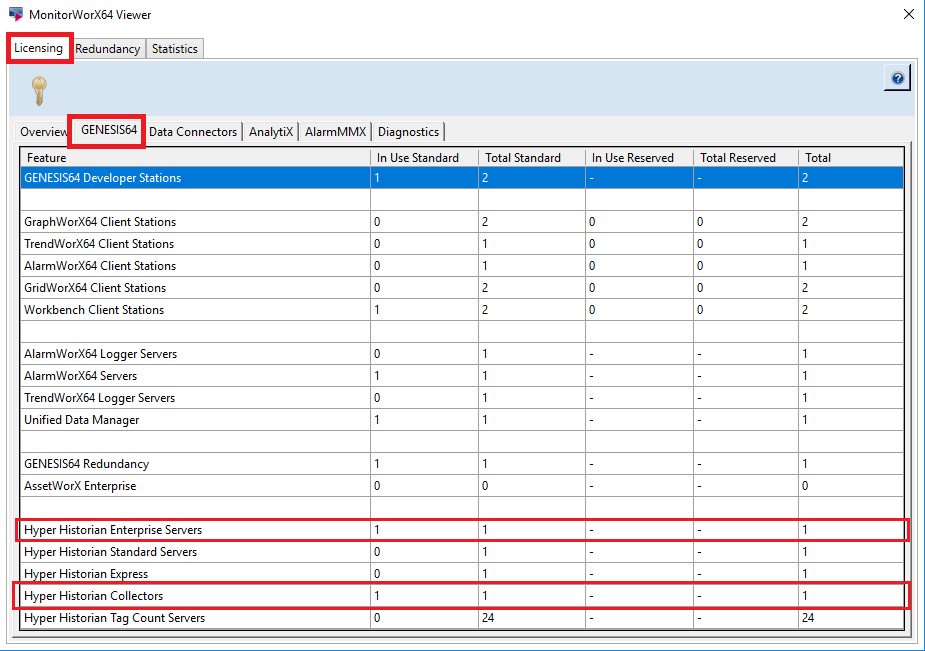Open the Diagnostics sub-tab
This screenshot has height=651, width=925.
(x=408, y=131)
